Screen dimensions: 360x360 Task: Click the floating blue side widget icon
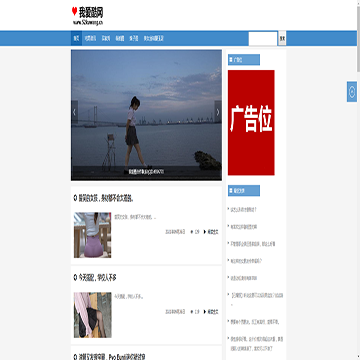(x=352, y=92)
